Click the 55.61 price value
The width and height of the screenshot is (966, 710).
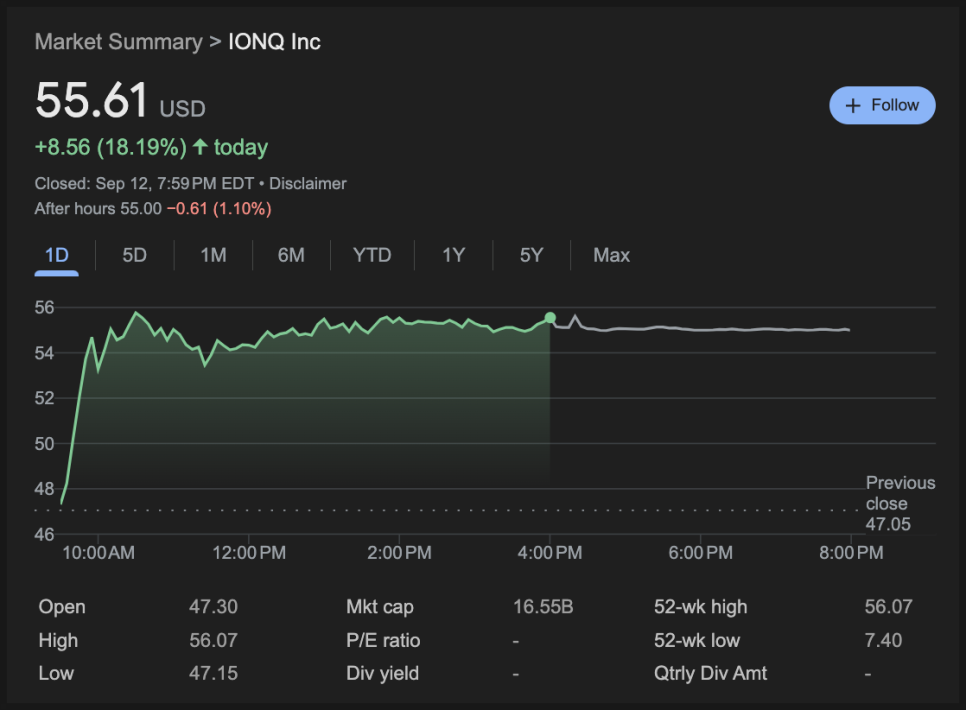point(91,100)
